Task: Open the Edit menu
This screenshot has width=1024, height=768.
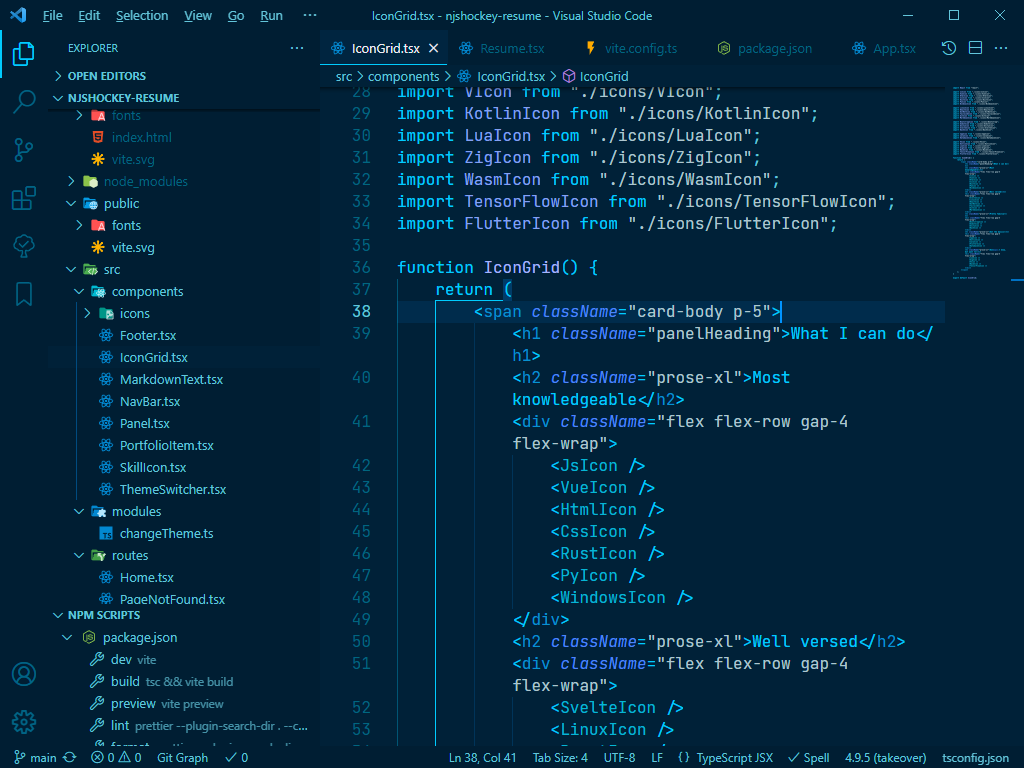Action: [x=89, y=15]
